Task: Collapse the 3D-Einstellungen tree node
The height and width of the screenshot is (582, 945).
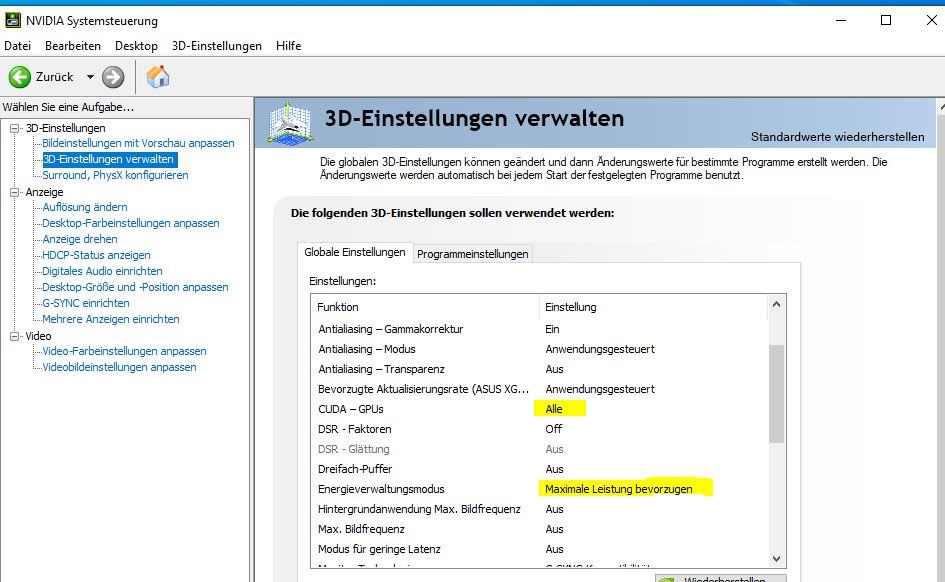Action: click(14, 128)
